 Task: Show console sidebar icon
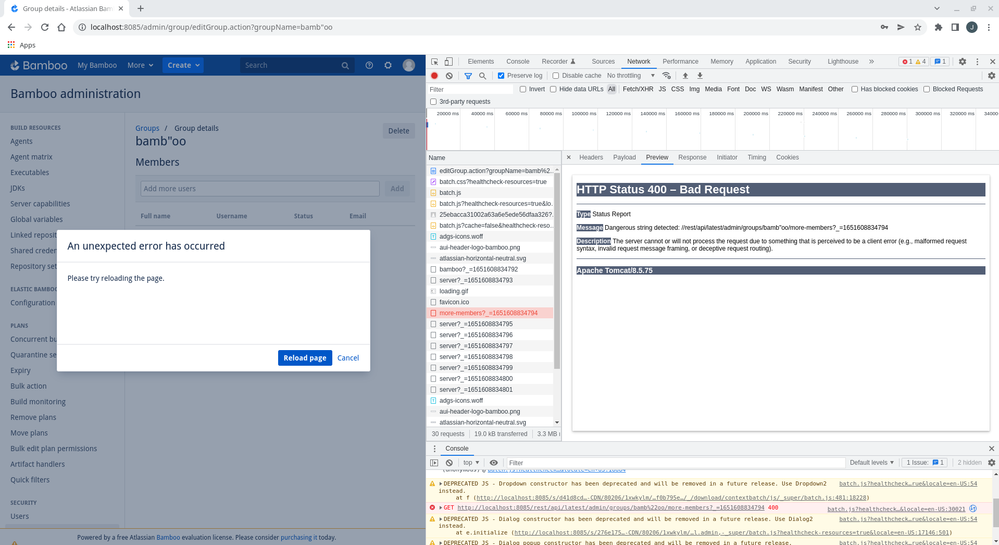point(435,463)
